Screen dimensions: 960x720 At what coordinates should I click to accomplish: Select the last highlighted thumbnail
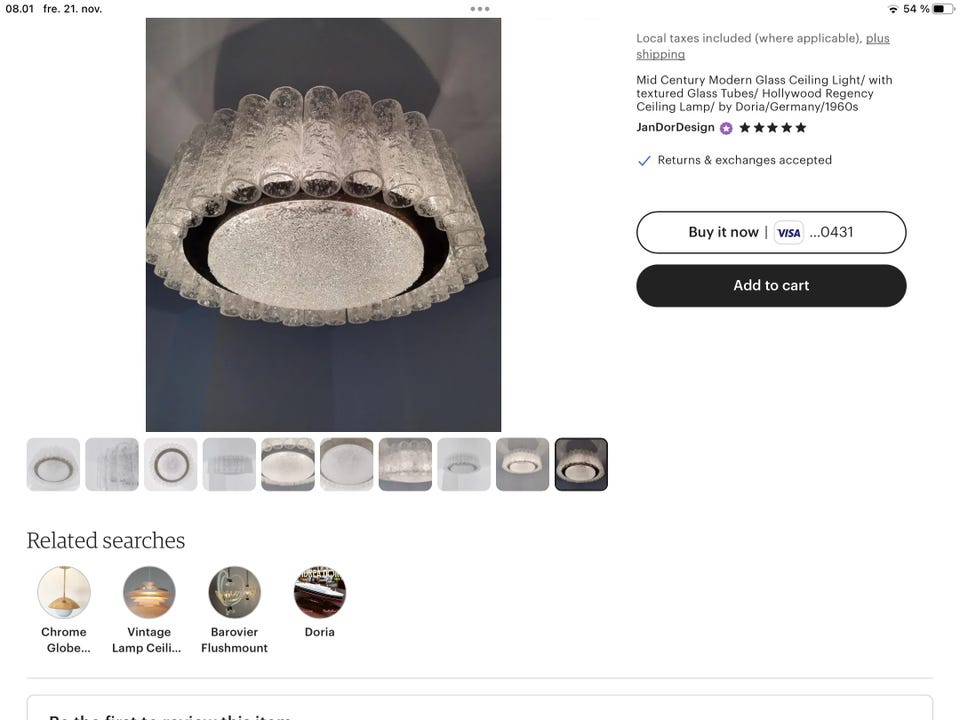click(581, 464)
